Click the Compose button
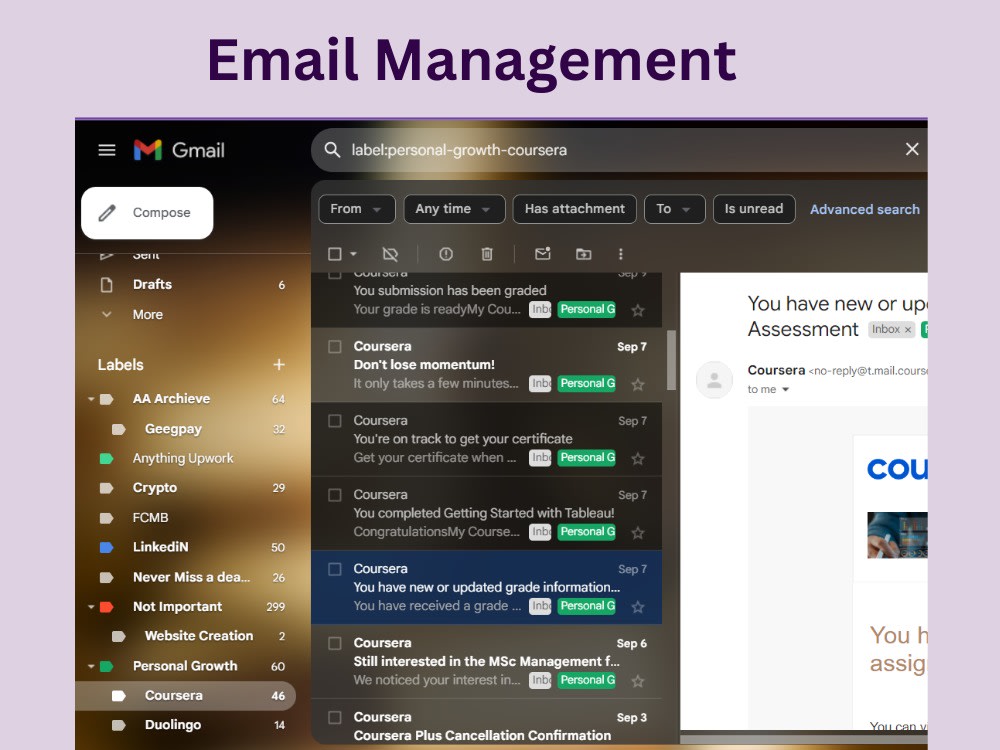 click(147, 213)
